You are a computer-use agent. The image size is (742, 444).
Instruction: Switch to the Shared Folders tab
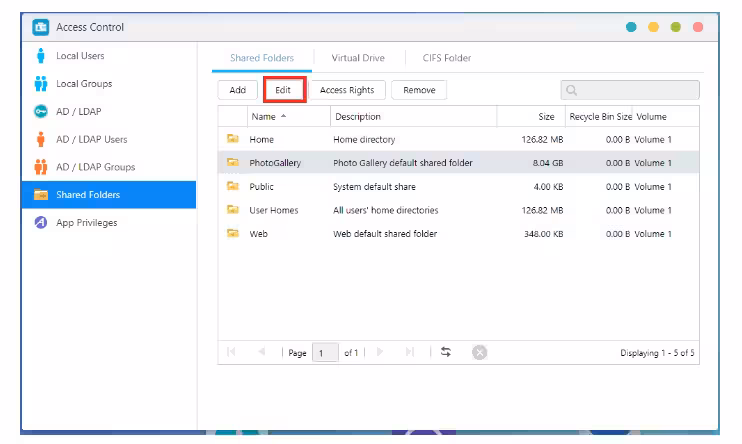pos(262,58)
